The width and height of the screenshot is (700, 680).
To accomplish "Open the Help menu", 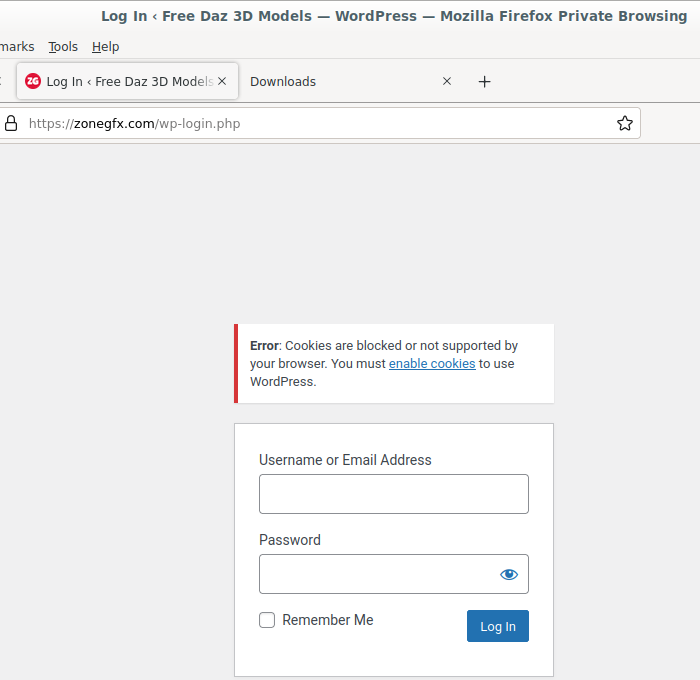I will (x=105, y=46).
